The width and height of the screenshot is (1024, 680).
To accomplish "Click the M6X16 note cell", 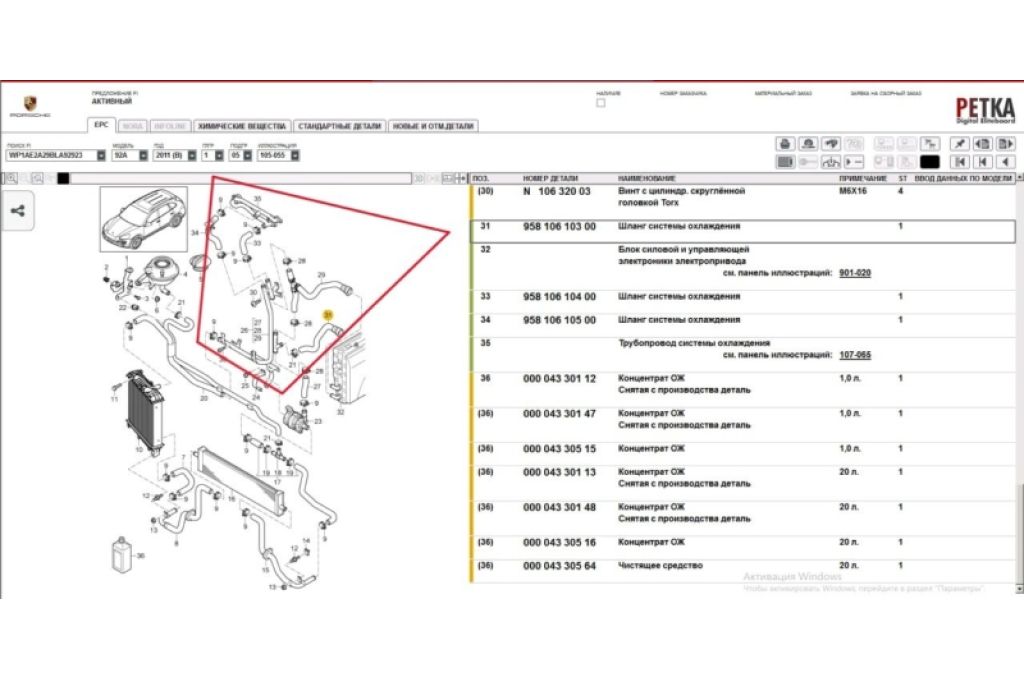I will point(853,191).
